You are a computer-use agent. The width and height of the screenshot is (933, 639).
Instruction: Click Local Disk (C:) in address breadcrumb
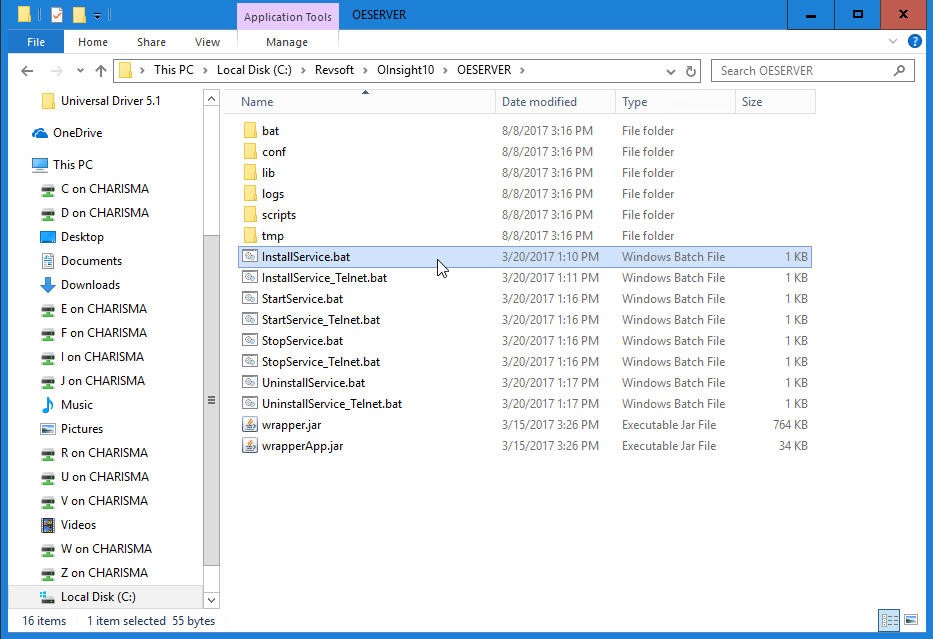[x=254, y=70]
